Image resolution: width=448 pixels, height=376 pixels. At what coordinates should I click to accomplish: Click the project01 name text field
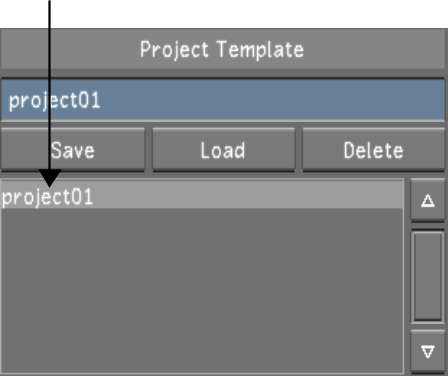pos(223,100)
